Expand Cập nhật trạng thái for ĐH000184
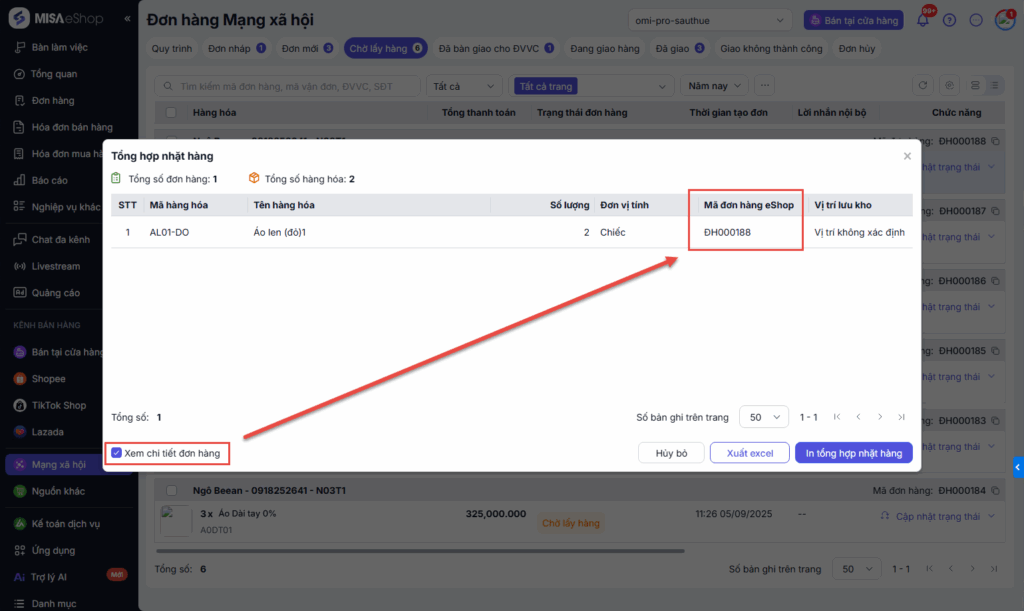Image resolution: width=1024 pixels, height=611 pixels. tap(991, 516)
